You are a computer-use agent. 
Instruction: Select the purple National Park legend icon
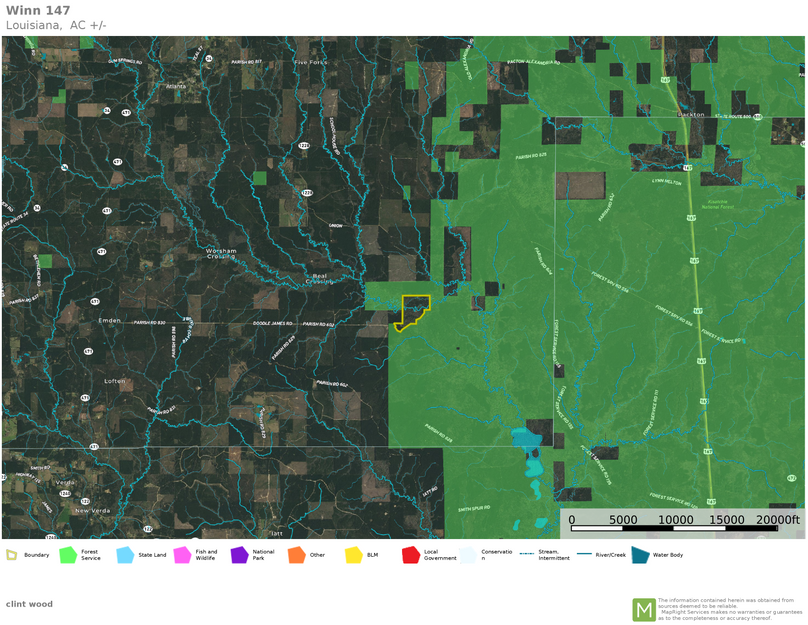coord(239,554)
